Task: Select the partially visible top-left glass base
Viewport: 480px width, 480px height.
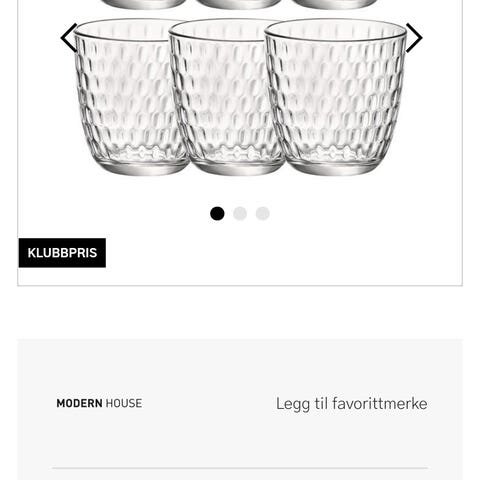Action: point(144,4)
